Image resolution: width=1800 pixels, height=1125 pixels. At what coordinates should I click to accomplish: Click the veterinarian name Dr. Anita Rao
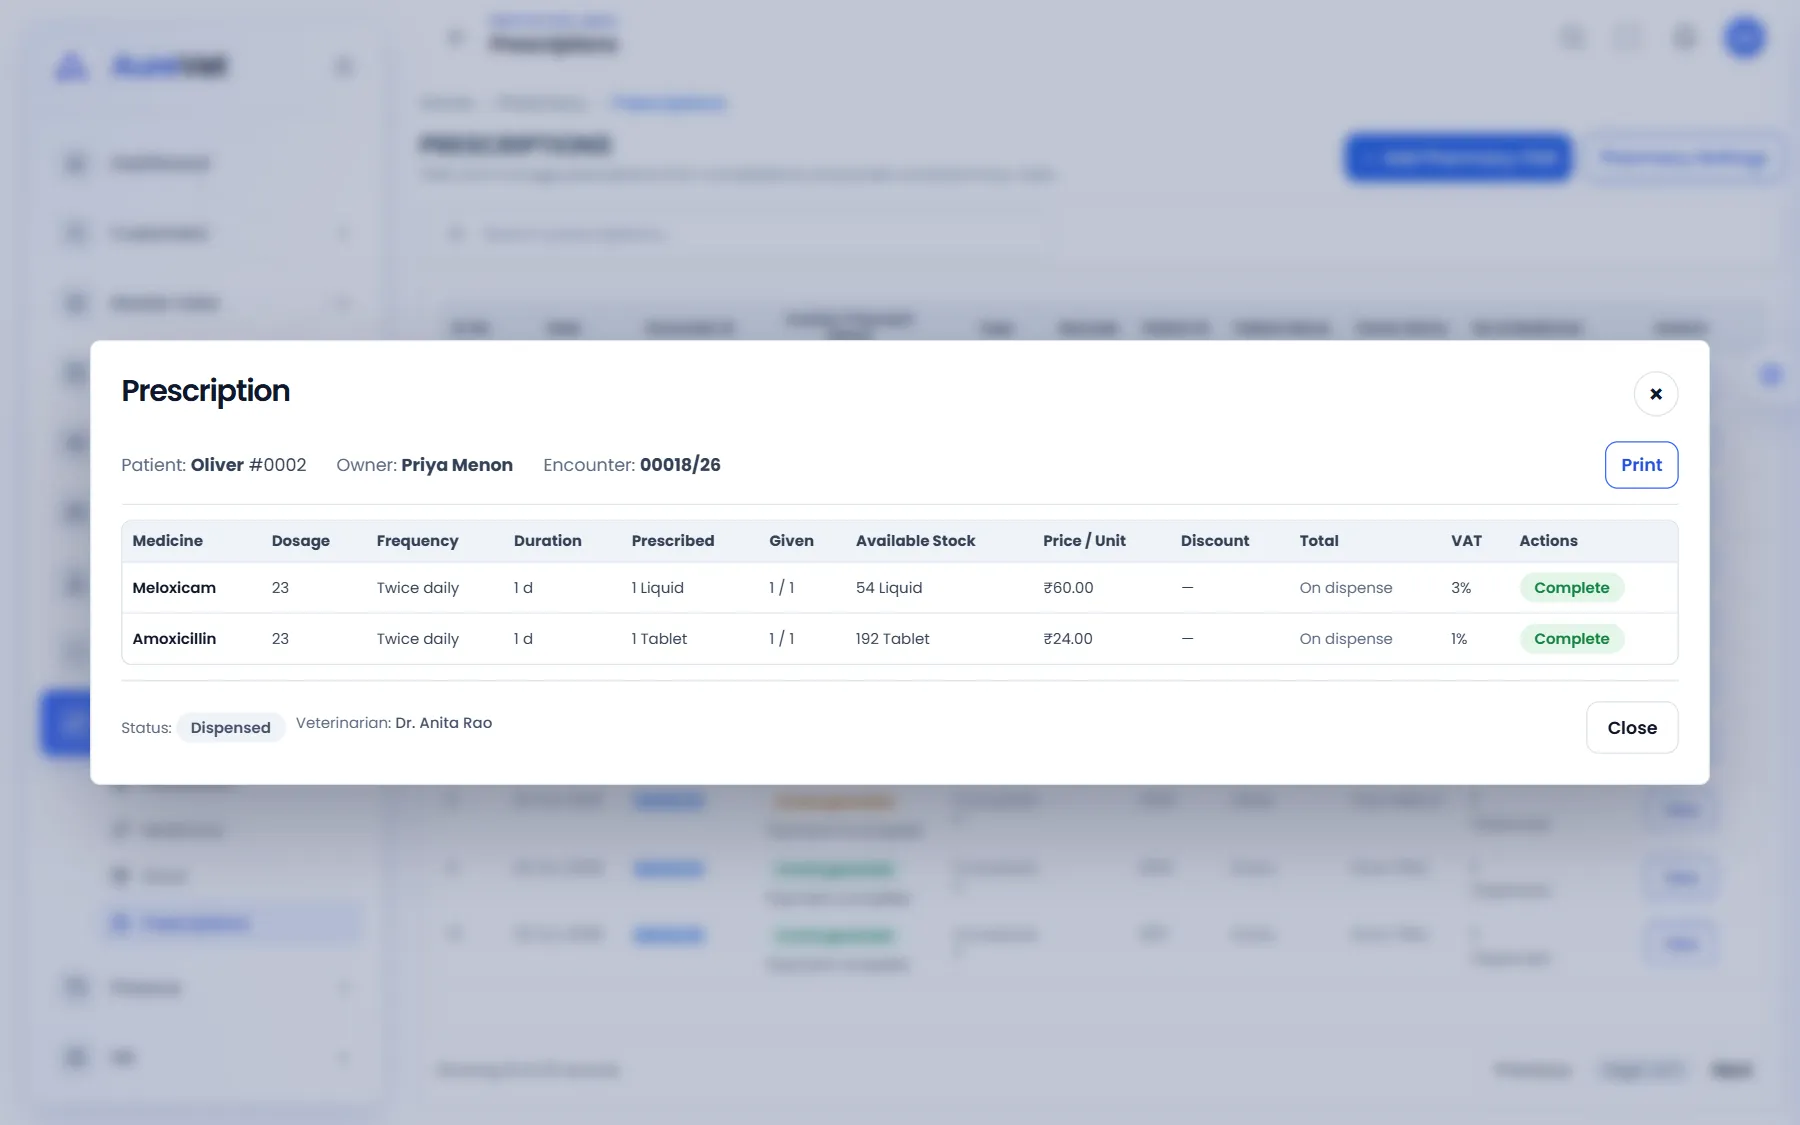point(443,723)
